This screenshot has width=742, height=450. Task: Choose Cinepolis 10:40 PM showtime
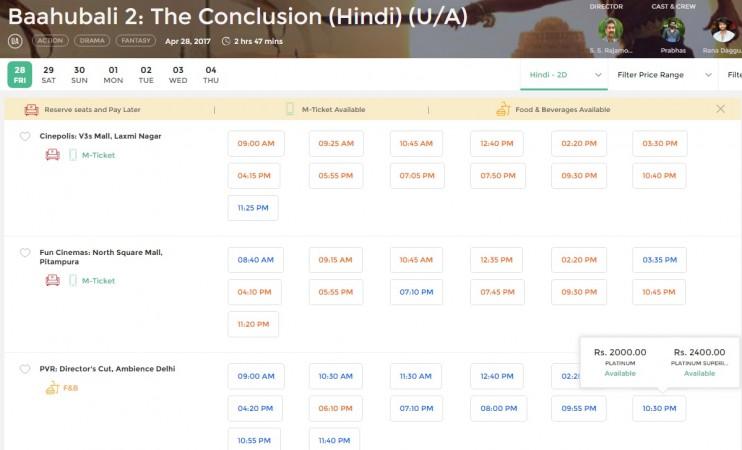[659, 176]
